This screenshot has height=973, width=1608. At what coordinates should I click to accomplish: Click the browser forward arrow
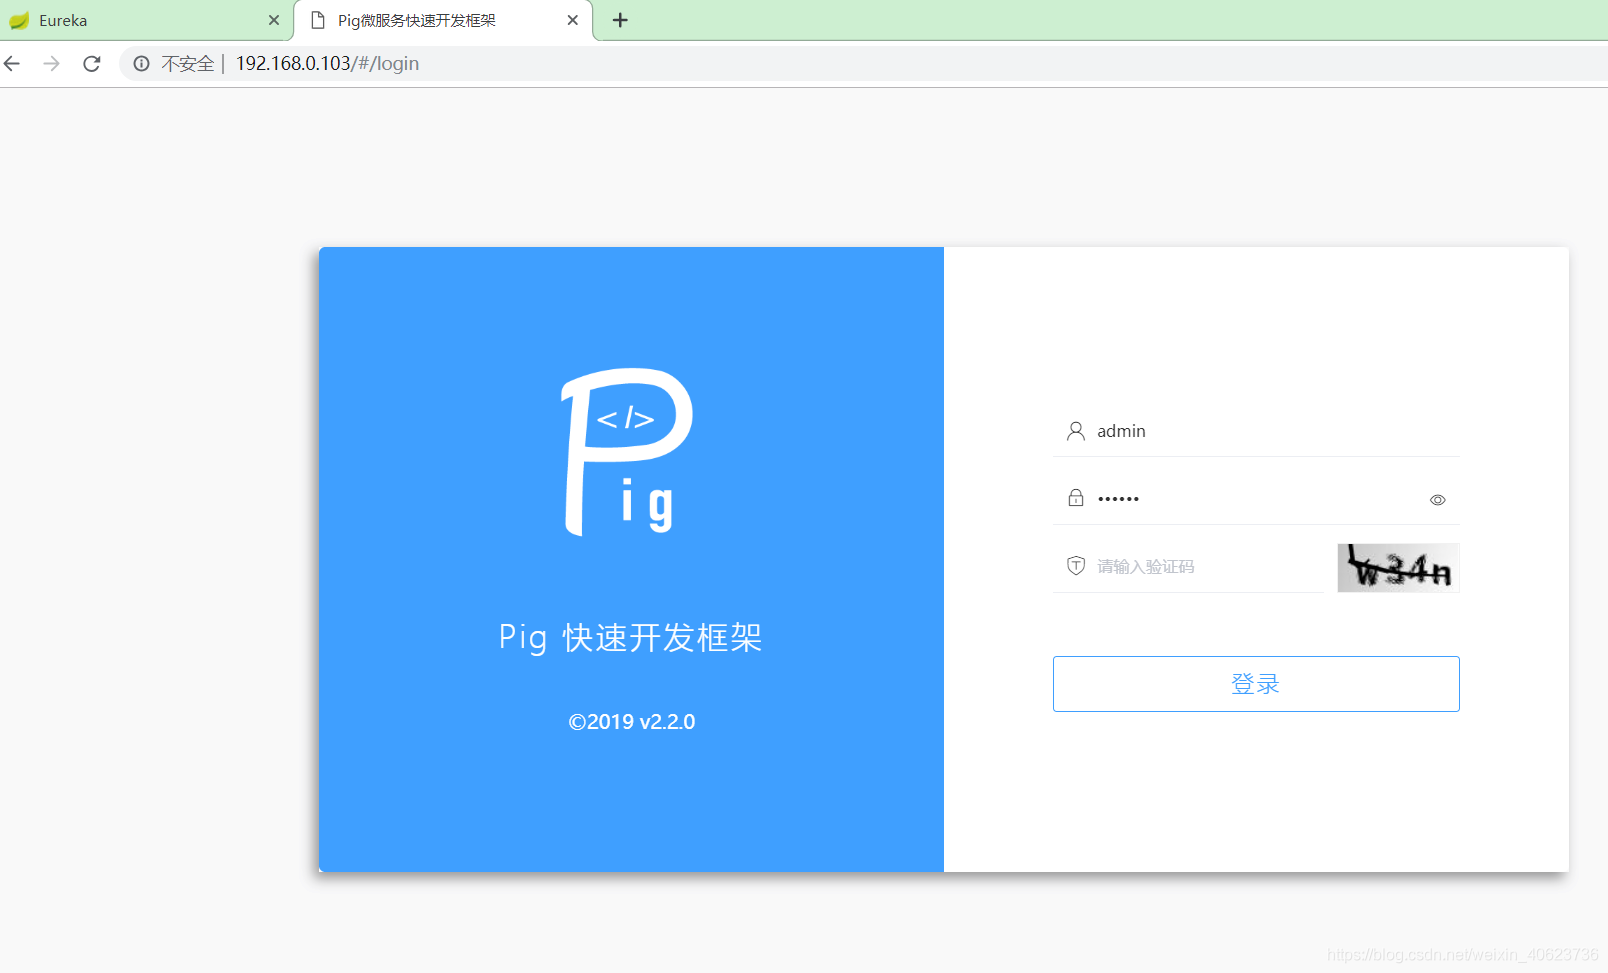[x=51, y=64]
